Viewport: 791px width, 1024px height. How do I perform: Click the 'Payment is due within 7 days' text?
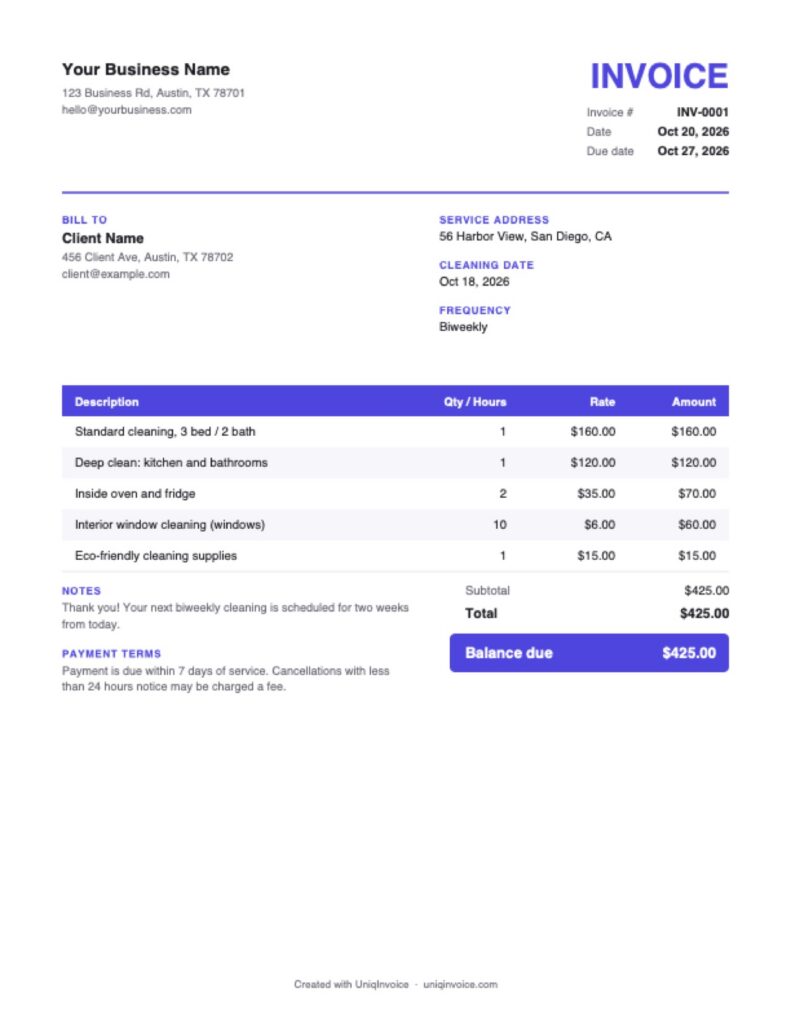pyautogui.click(x=225, y=679)
